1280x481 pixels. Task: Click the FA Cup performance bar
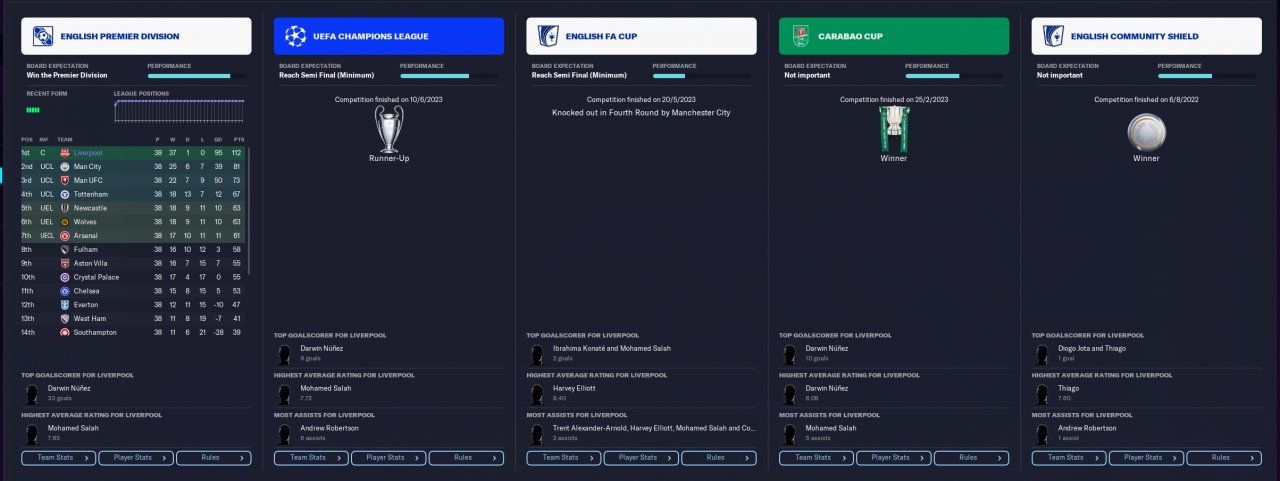pyautogui.click(x=700, y=75)
